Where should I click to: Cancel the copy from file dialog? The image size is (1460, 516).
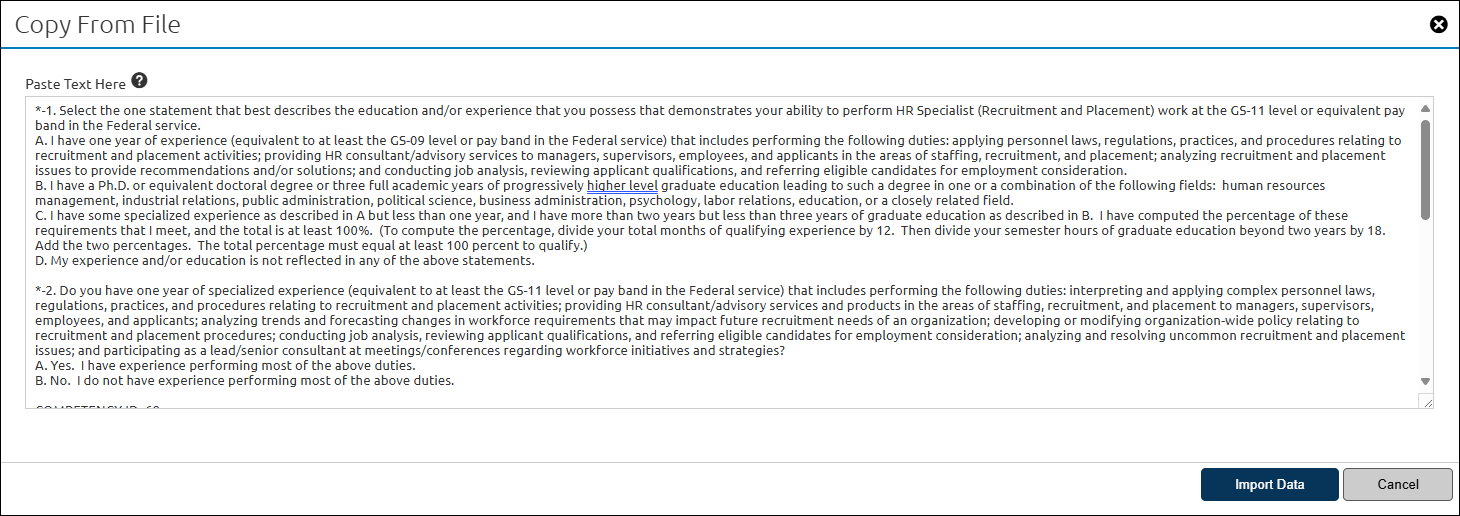click(1397, 484)
